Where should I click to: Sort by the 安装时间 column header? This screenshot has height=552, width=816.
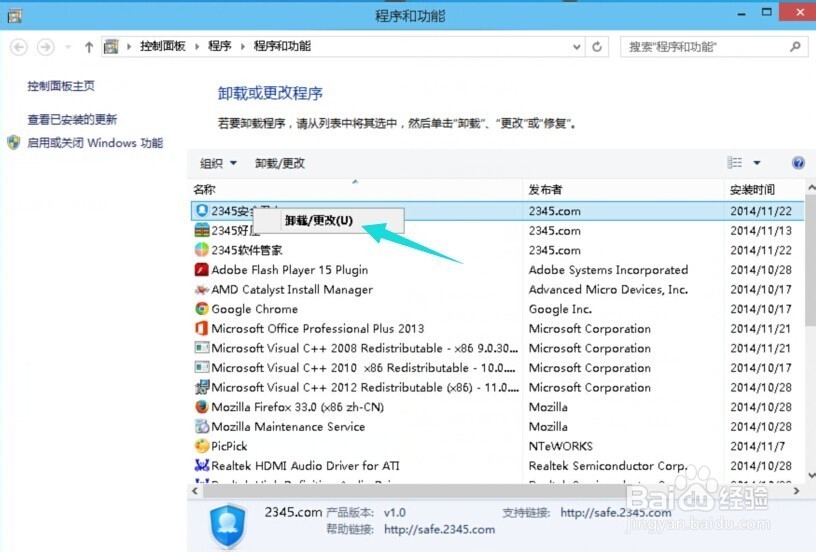point(764,189)
